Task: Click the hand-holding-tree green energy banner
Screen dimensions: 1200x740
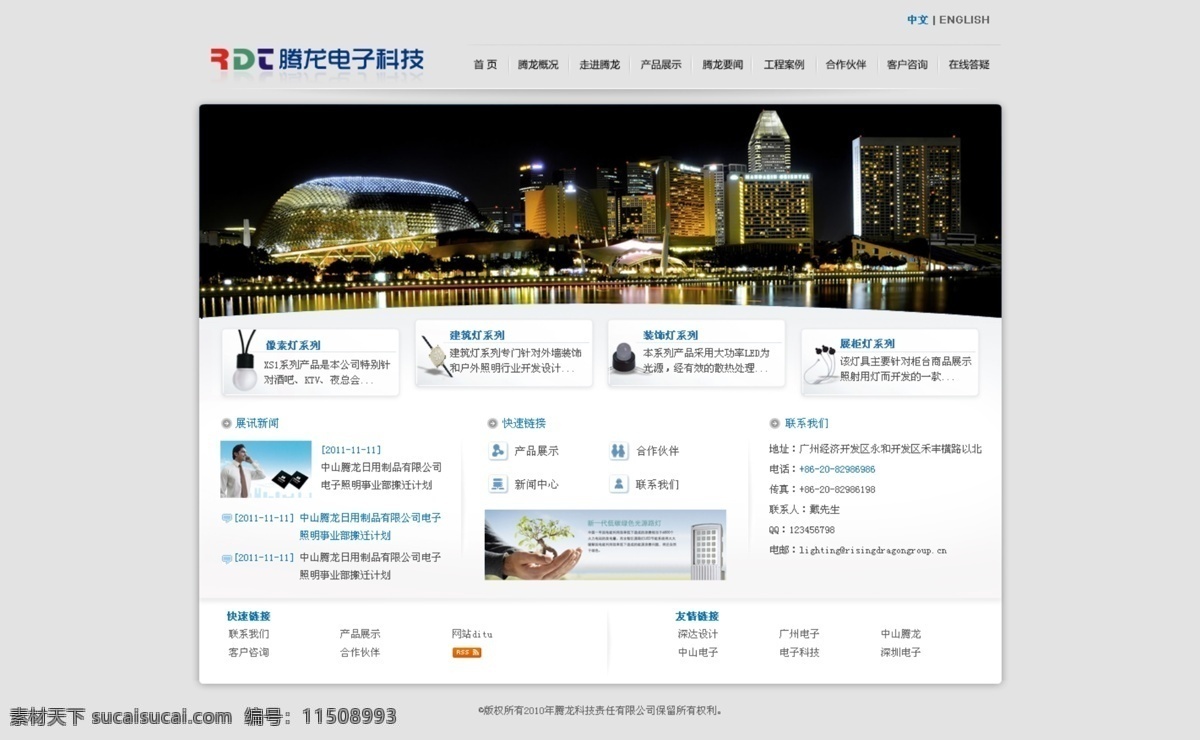Action: point(605,545)
